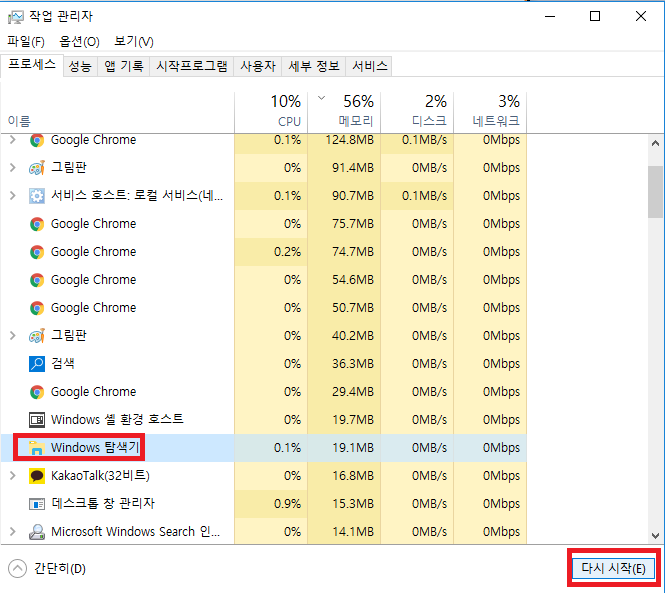Click the 19.1MB memory cell
This screenshot has height=593, width=665.
[x=344, y=448]
